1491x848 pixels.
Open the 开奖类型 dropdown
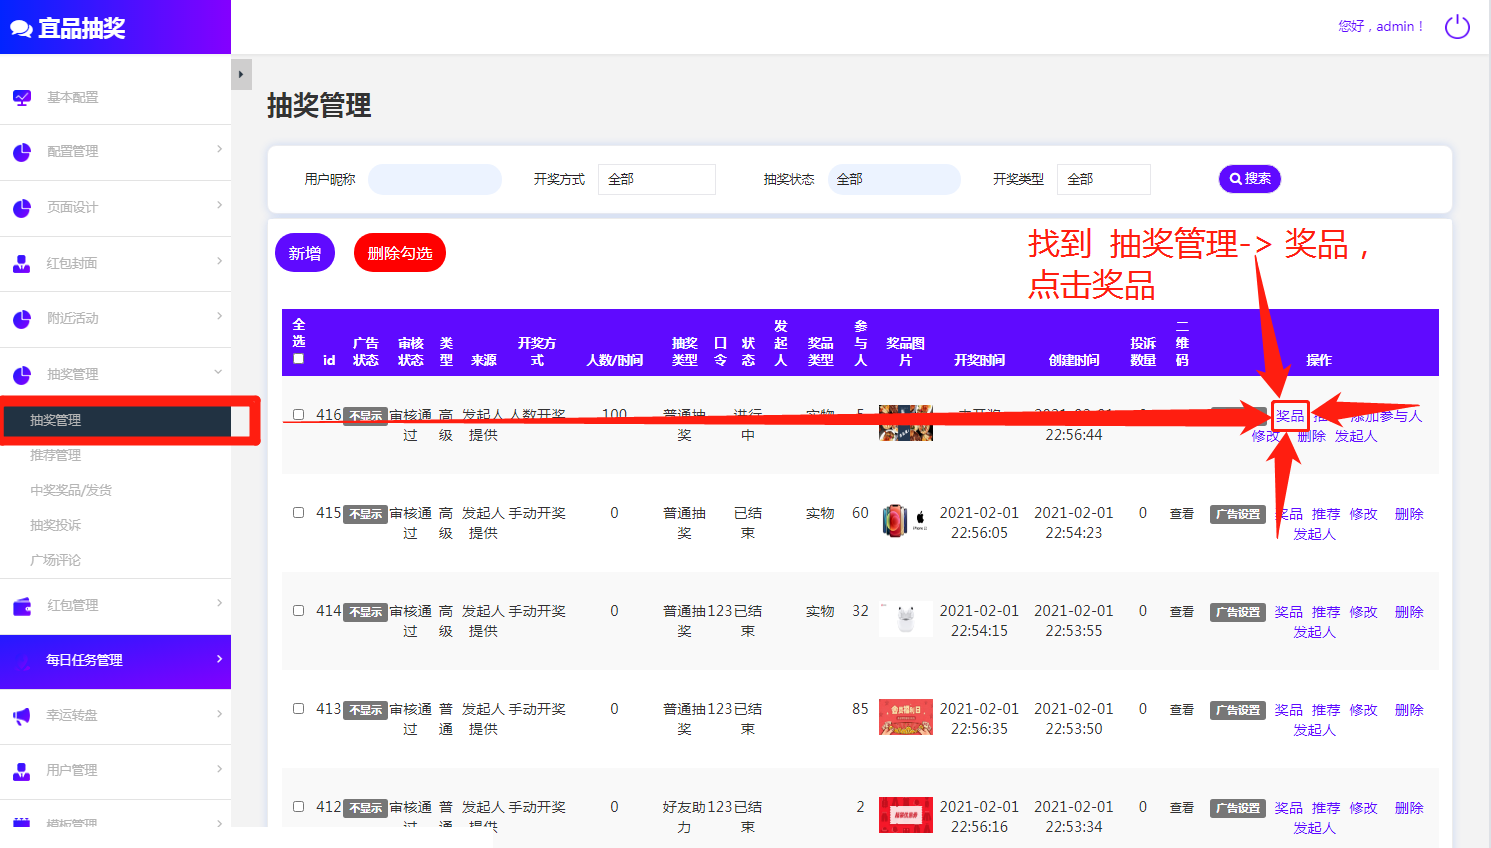pyautogui.click(x=1105, y=179)
